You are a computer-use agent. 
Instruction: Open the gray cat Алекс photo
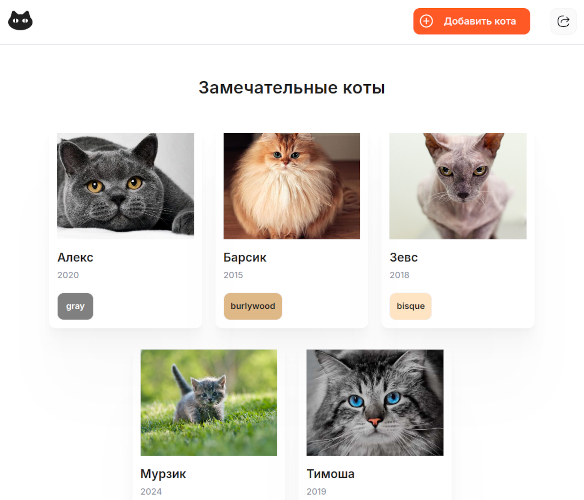pyautogui.click(x=126, y=186)
